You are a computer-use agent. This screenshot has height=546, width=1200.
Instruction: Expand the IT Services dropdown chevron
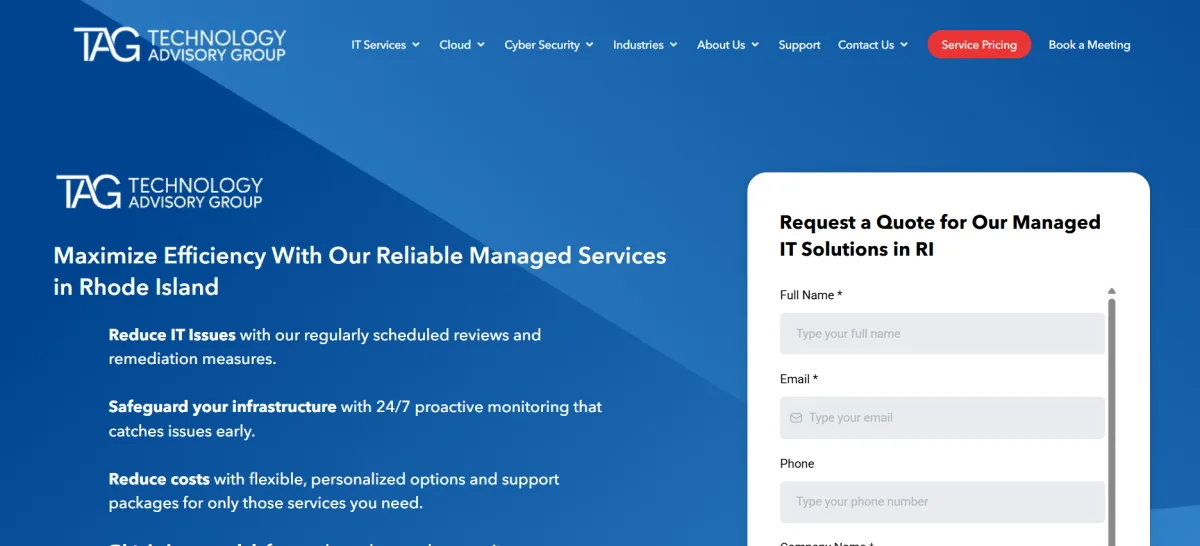(x=416, y=45)
